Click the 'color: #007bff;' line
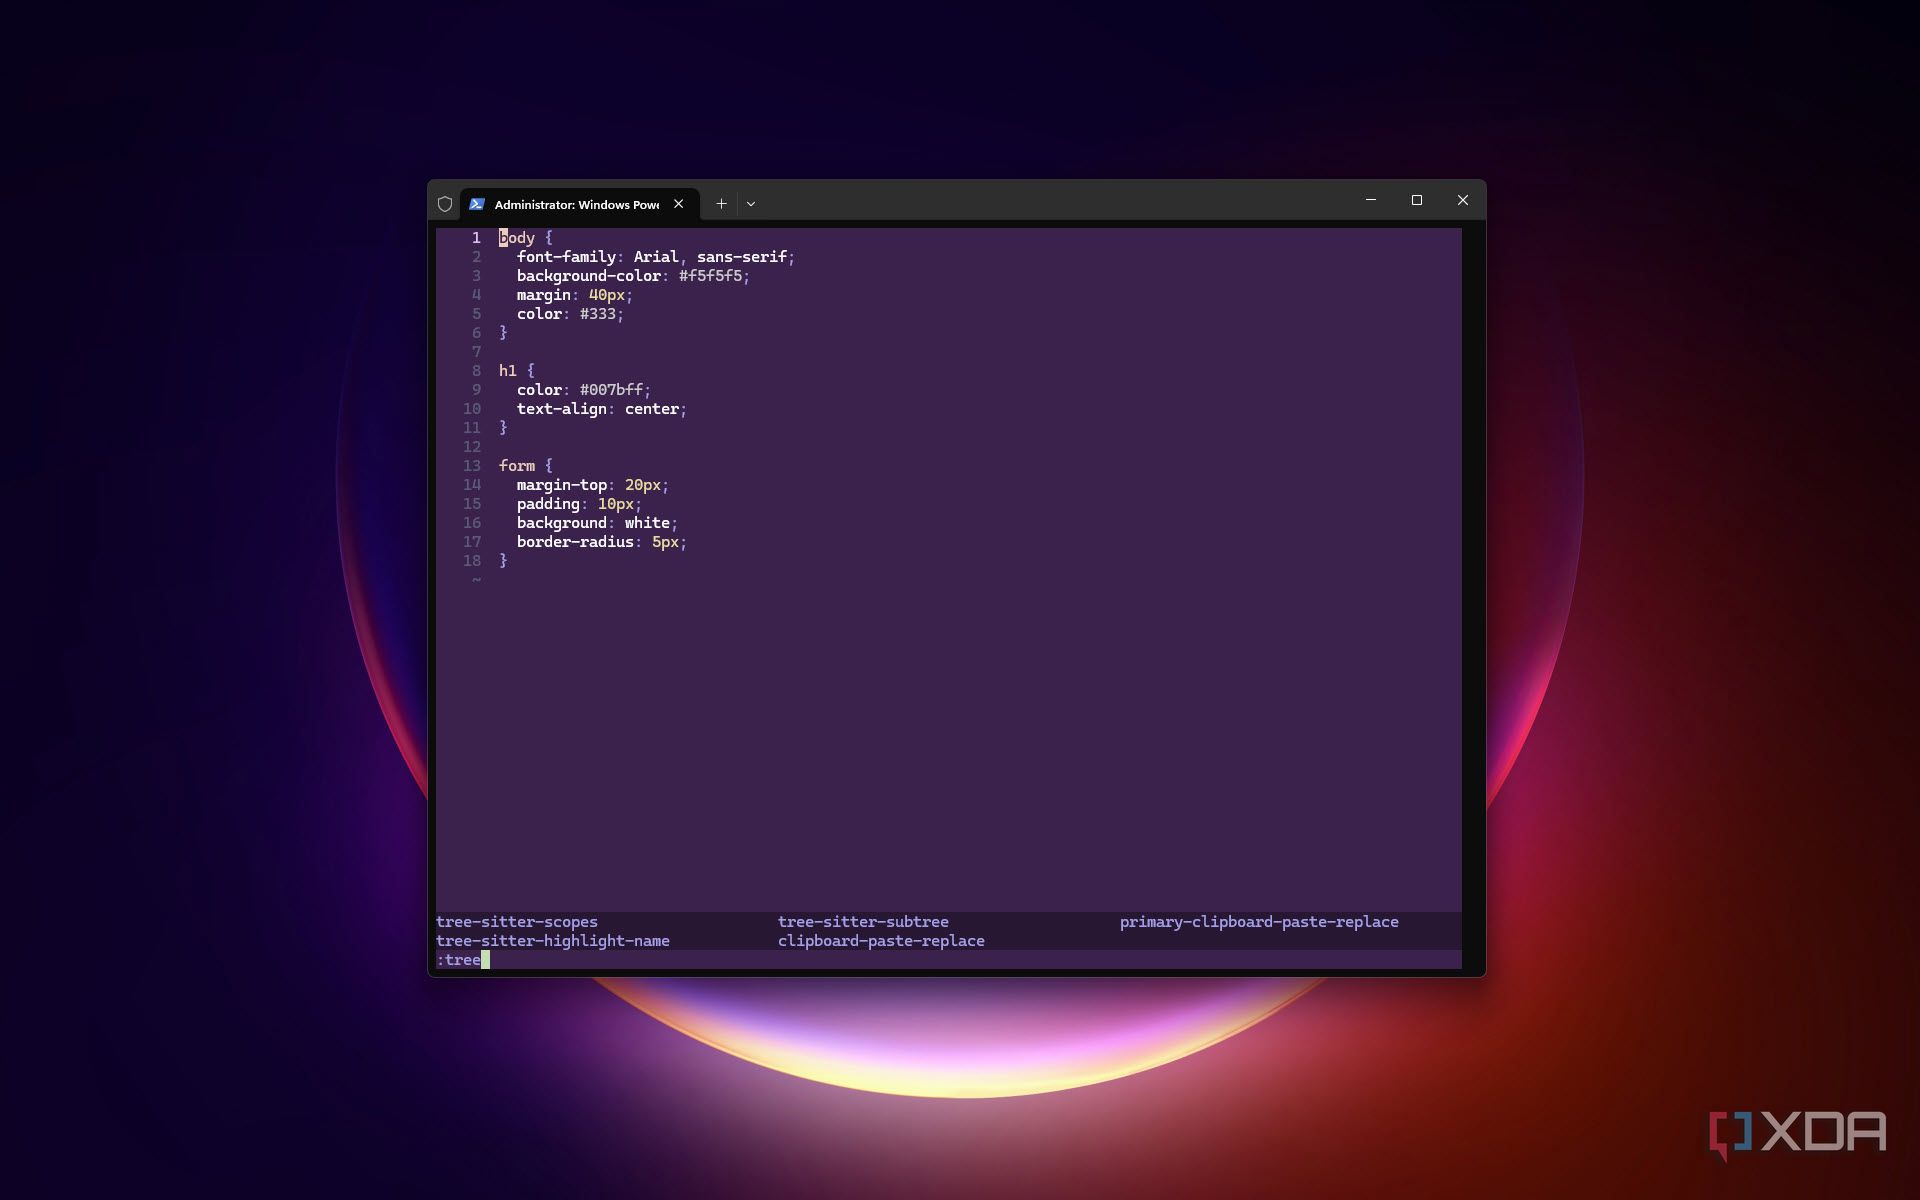The width and height of the screenshot is (1920, 1200). coord(584,390)
